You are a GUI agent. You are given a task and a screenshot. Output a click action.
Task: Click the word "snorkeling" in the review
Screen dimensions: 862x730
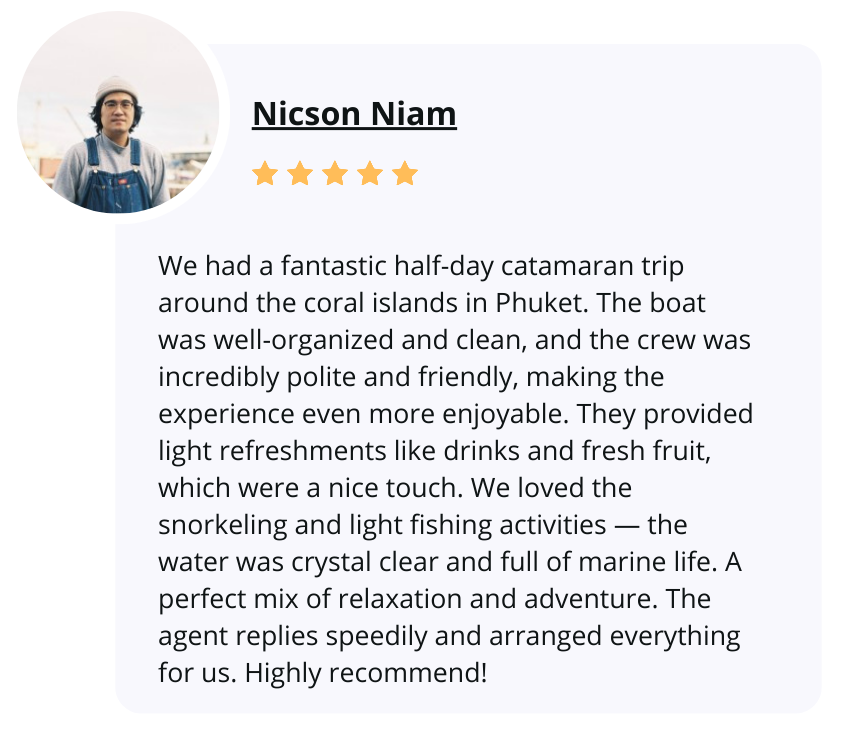coord(223,525)
